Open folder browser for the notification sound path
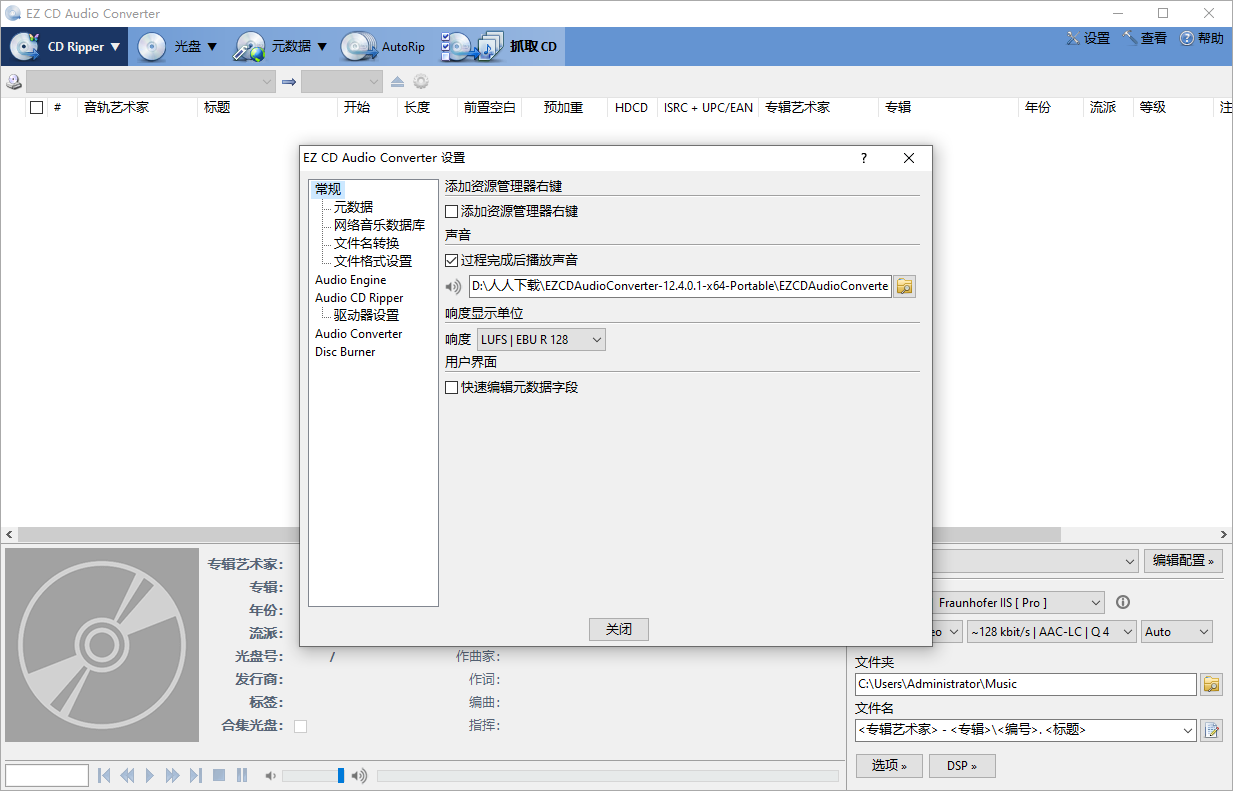The height and width of the screenshot is (791, 1233). pos(904,286)
